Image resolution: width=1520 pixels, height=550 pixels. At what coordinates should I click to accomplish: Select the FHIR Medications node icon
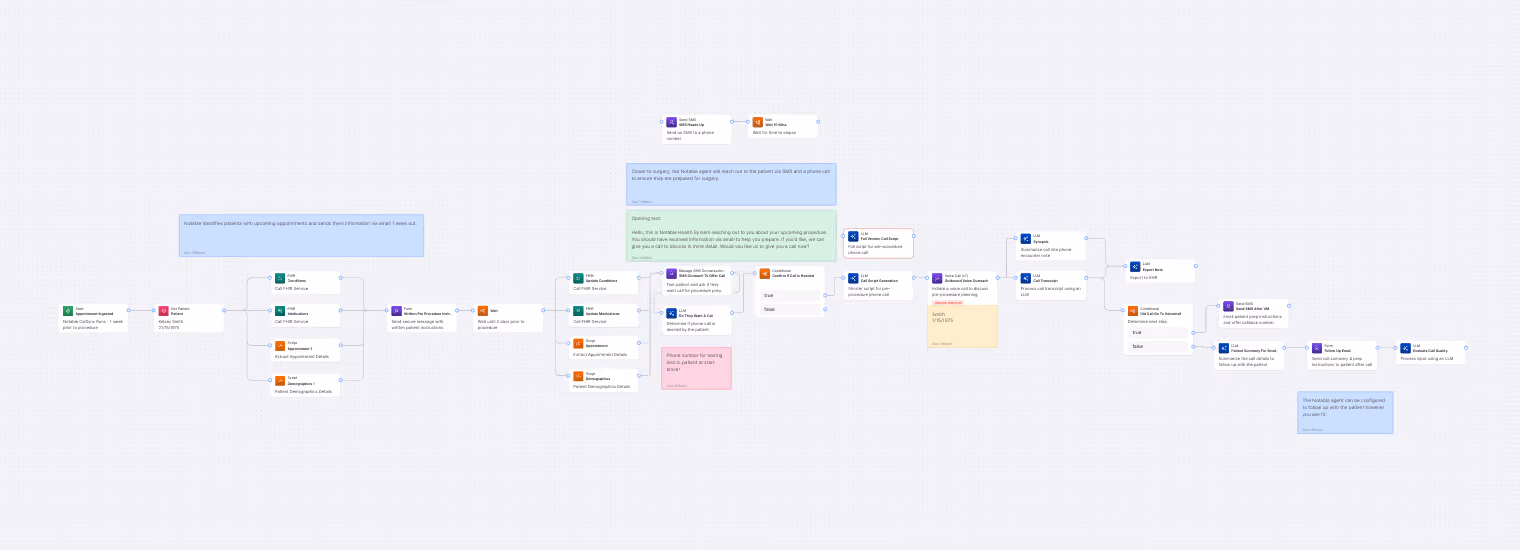click(280, 311)
